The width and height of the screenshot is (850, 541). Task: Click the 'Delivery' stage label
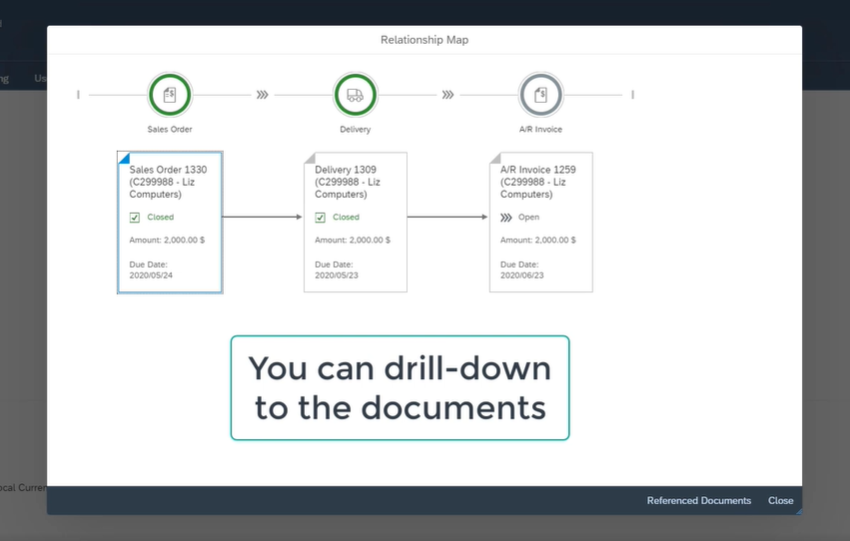point(355,129)
